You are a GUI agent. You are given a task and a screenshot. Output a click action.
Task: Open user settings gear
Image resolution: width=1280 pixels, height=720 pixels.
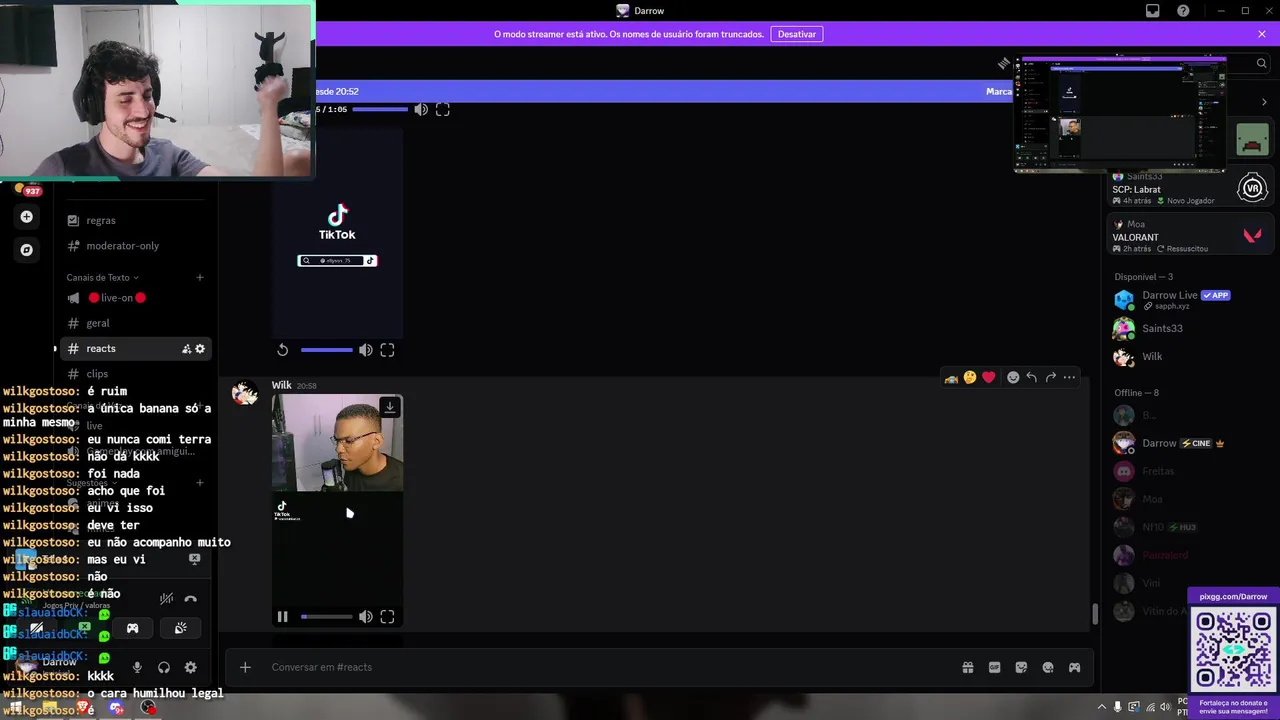[x=191, y=668]
